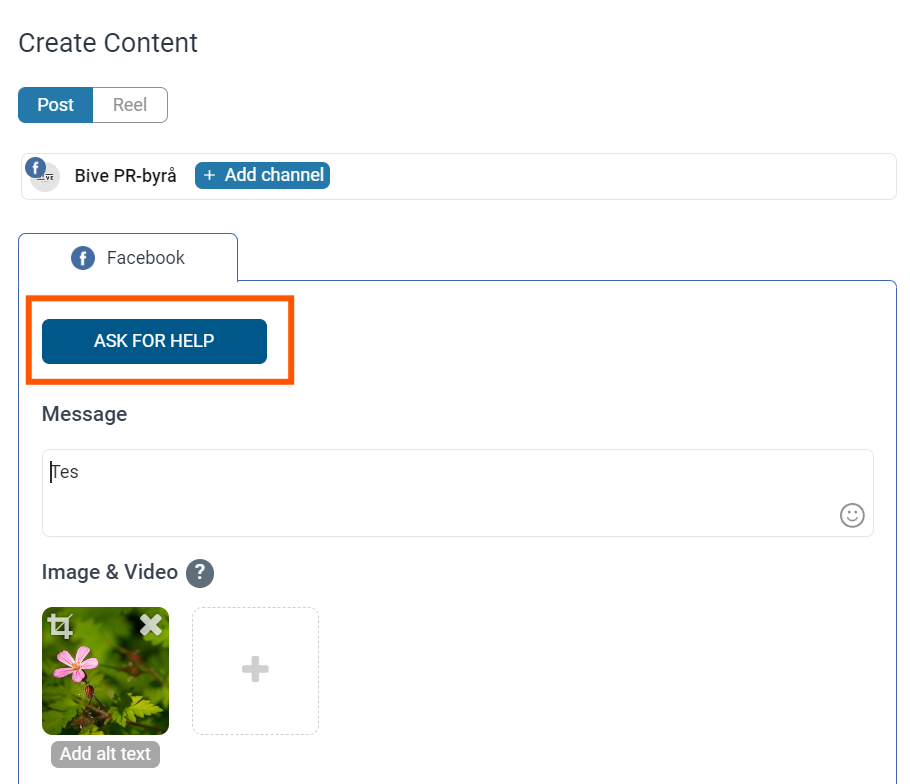Screen dimensions: 910x784
Task: Click the Create Content heading
Action: point(108,43)
